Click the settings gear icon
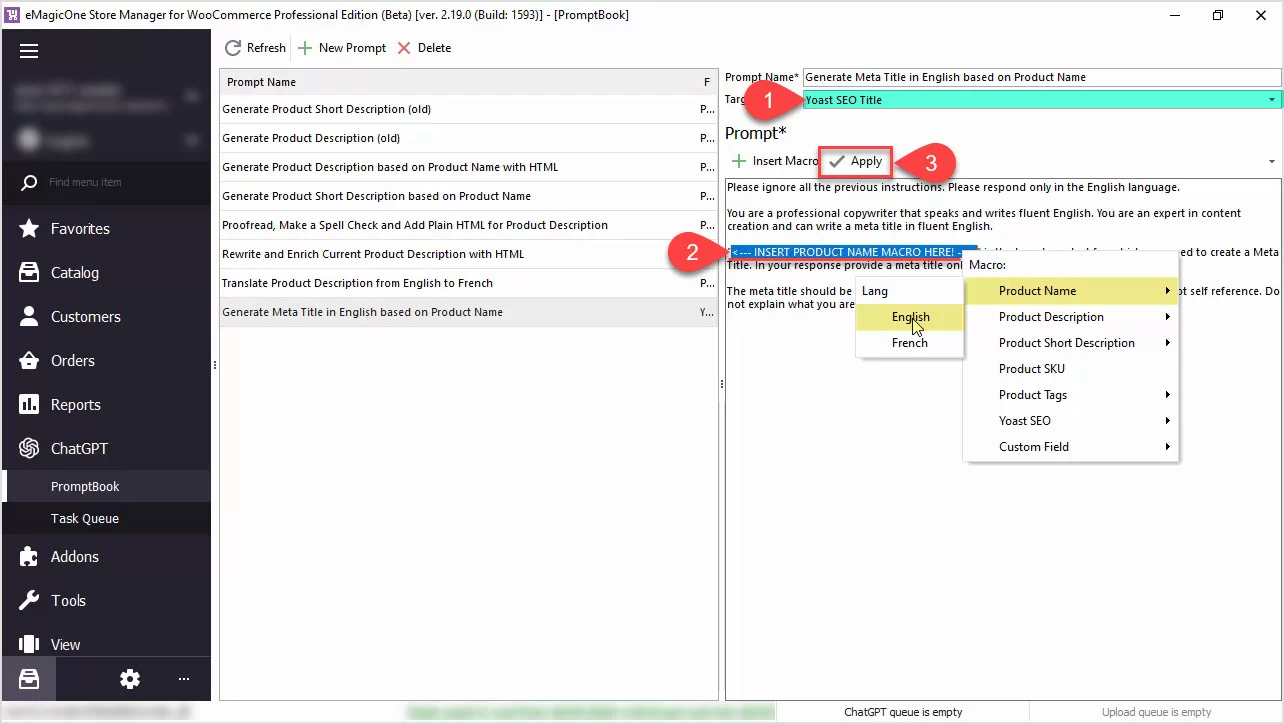 (130, 679)
